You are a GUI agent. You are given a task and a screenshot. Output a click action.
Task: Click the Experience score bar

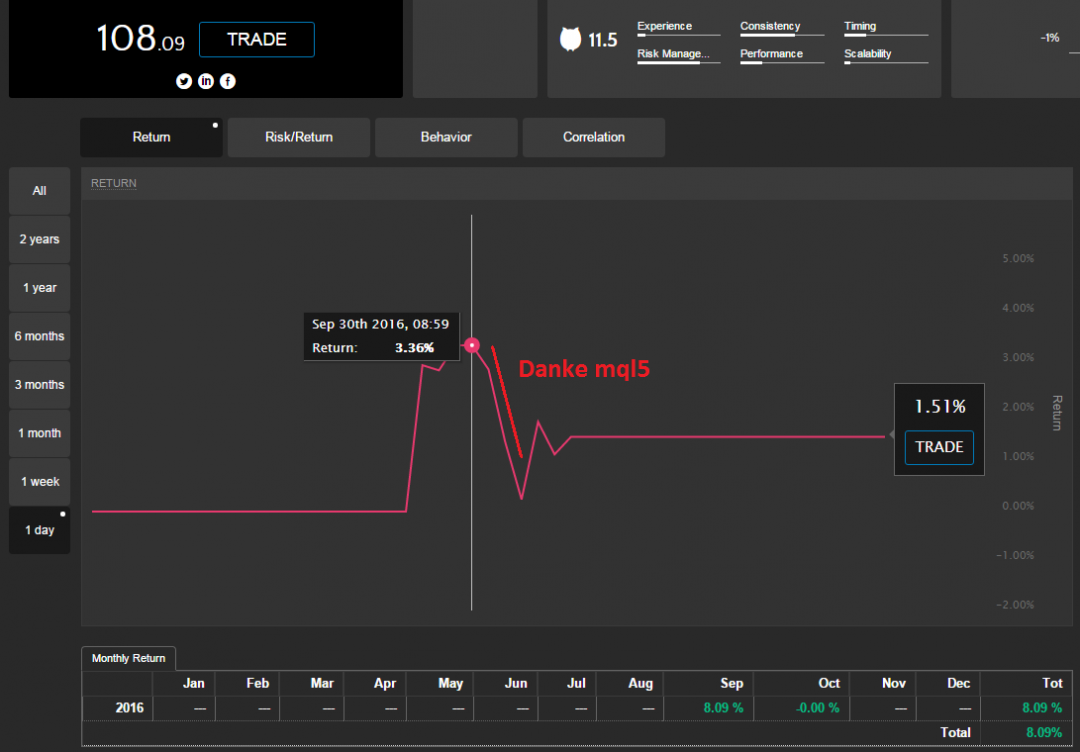678,35
